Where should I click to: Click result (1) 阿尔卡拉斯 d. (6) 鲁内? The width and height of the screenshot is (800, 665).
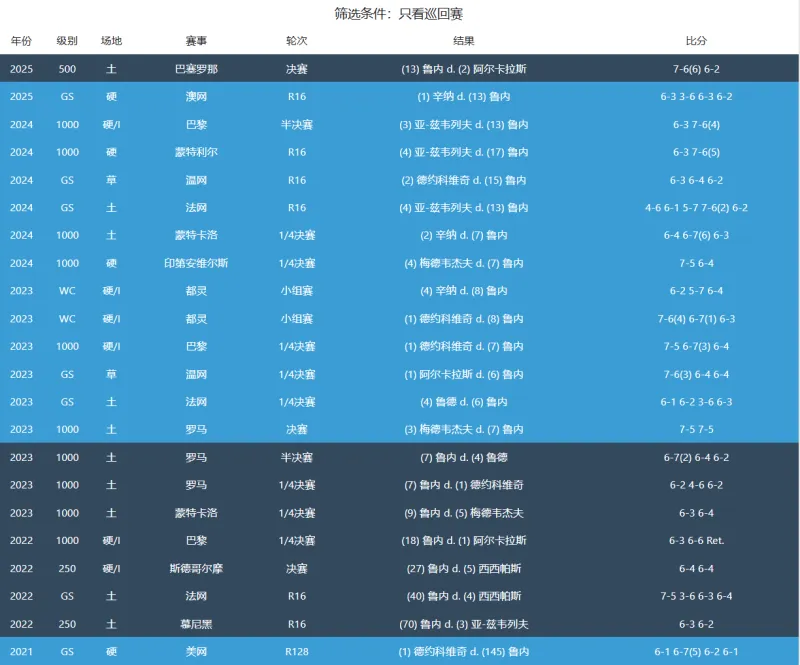(x=464, y=375)
